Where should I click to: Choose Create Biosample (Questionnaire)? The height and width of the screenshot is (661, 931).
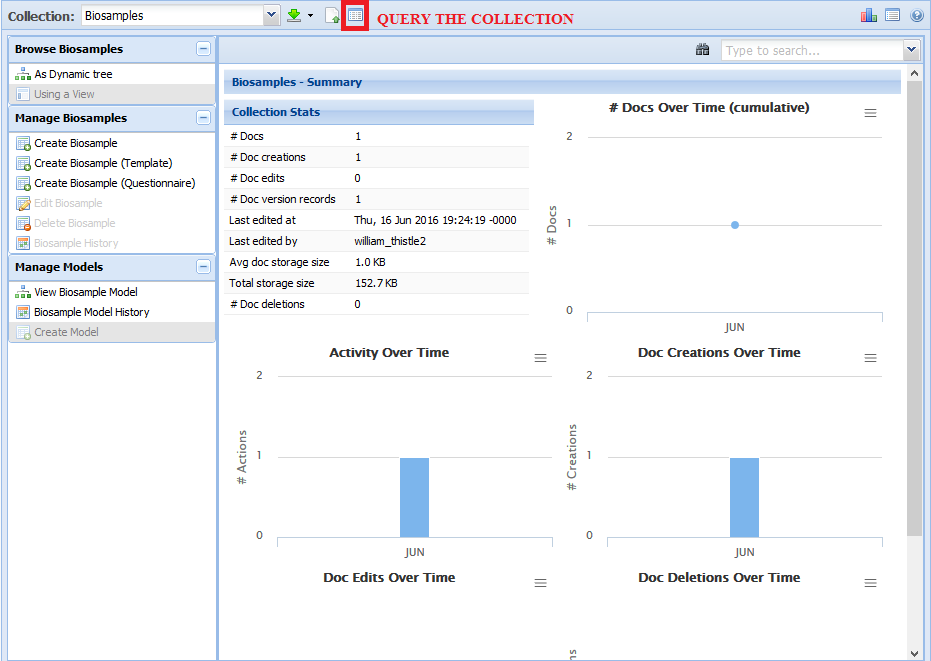point(114,183)
